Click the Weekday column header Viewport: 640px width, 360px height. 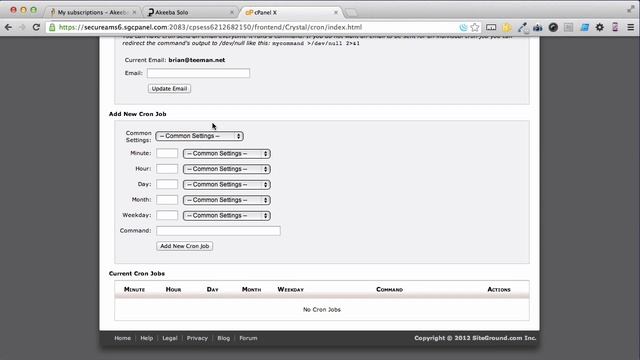[291, 289]
